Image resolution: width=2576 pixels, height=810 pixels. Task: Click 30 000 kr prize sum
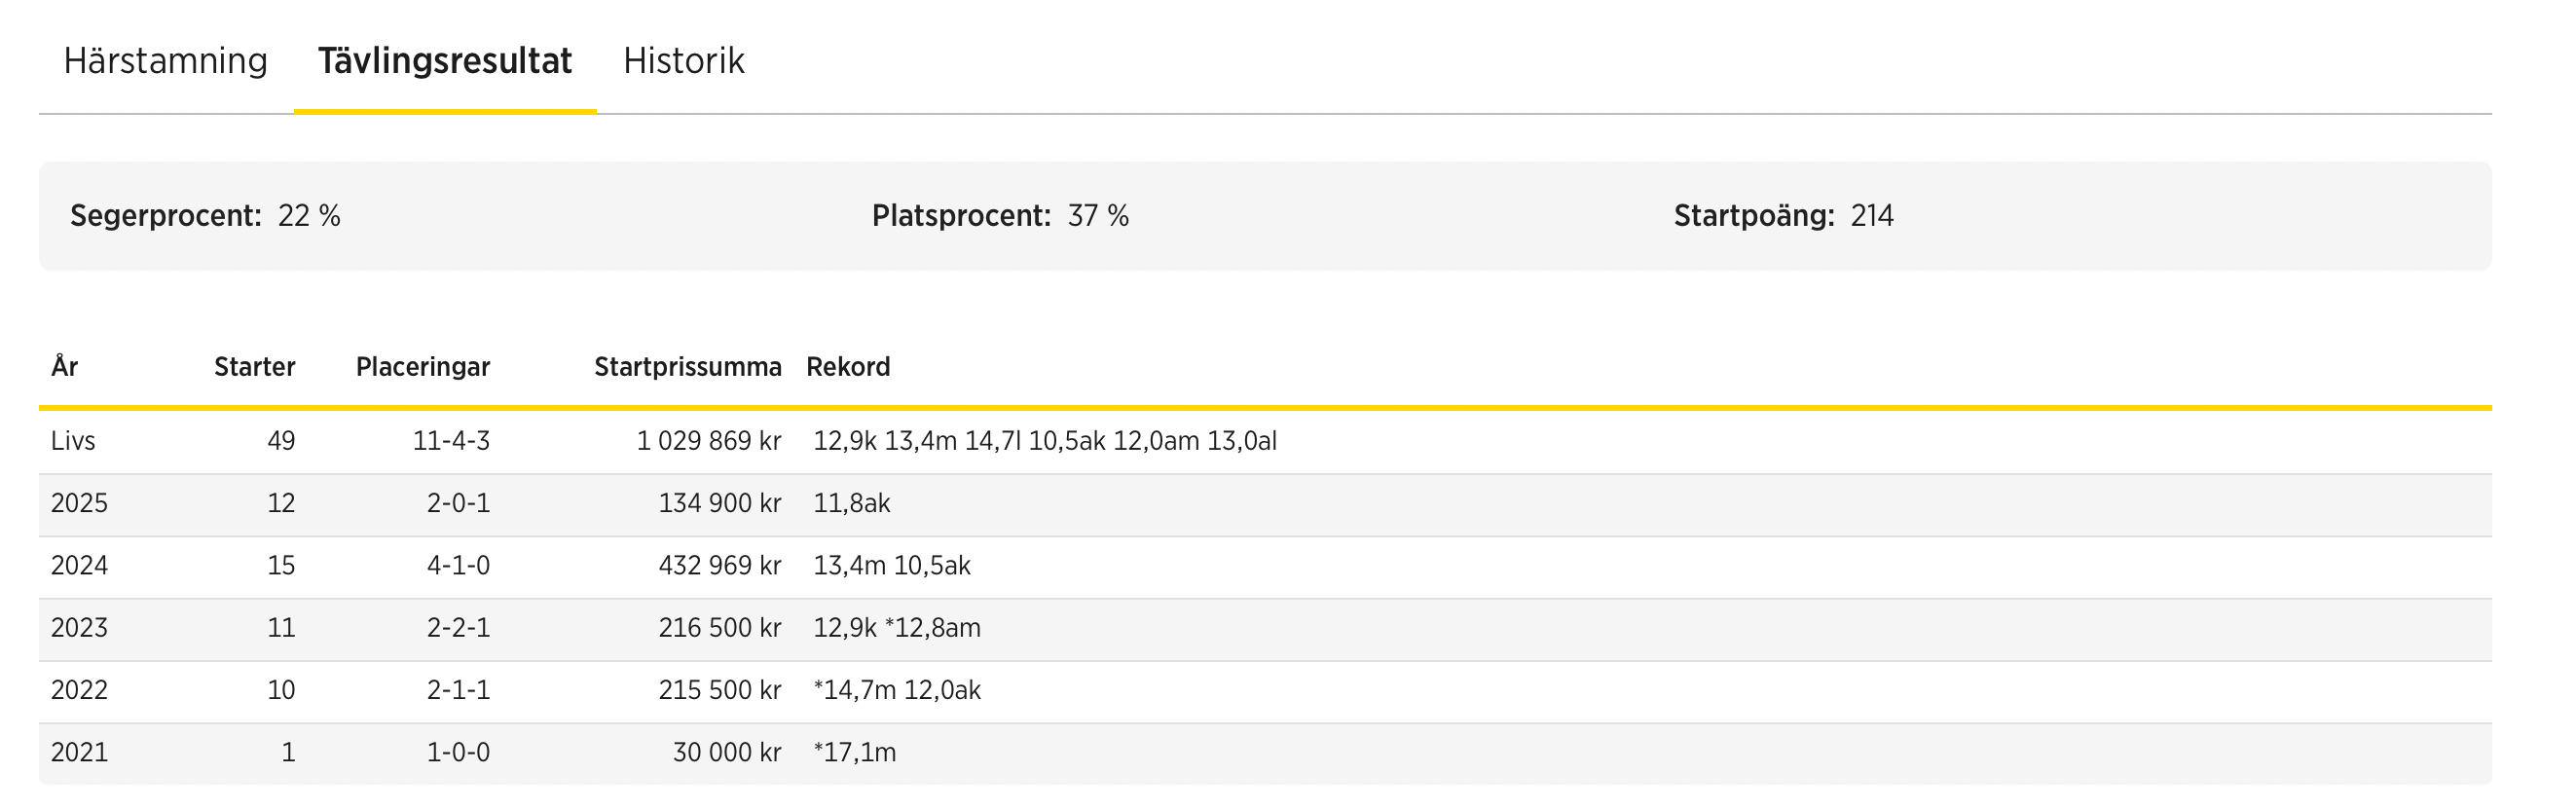[x=727, y=752]
